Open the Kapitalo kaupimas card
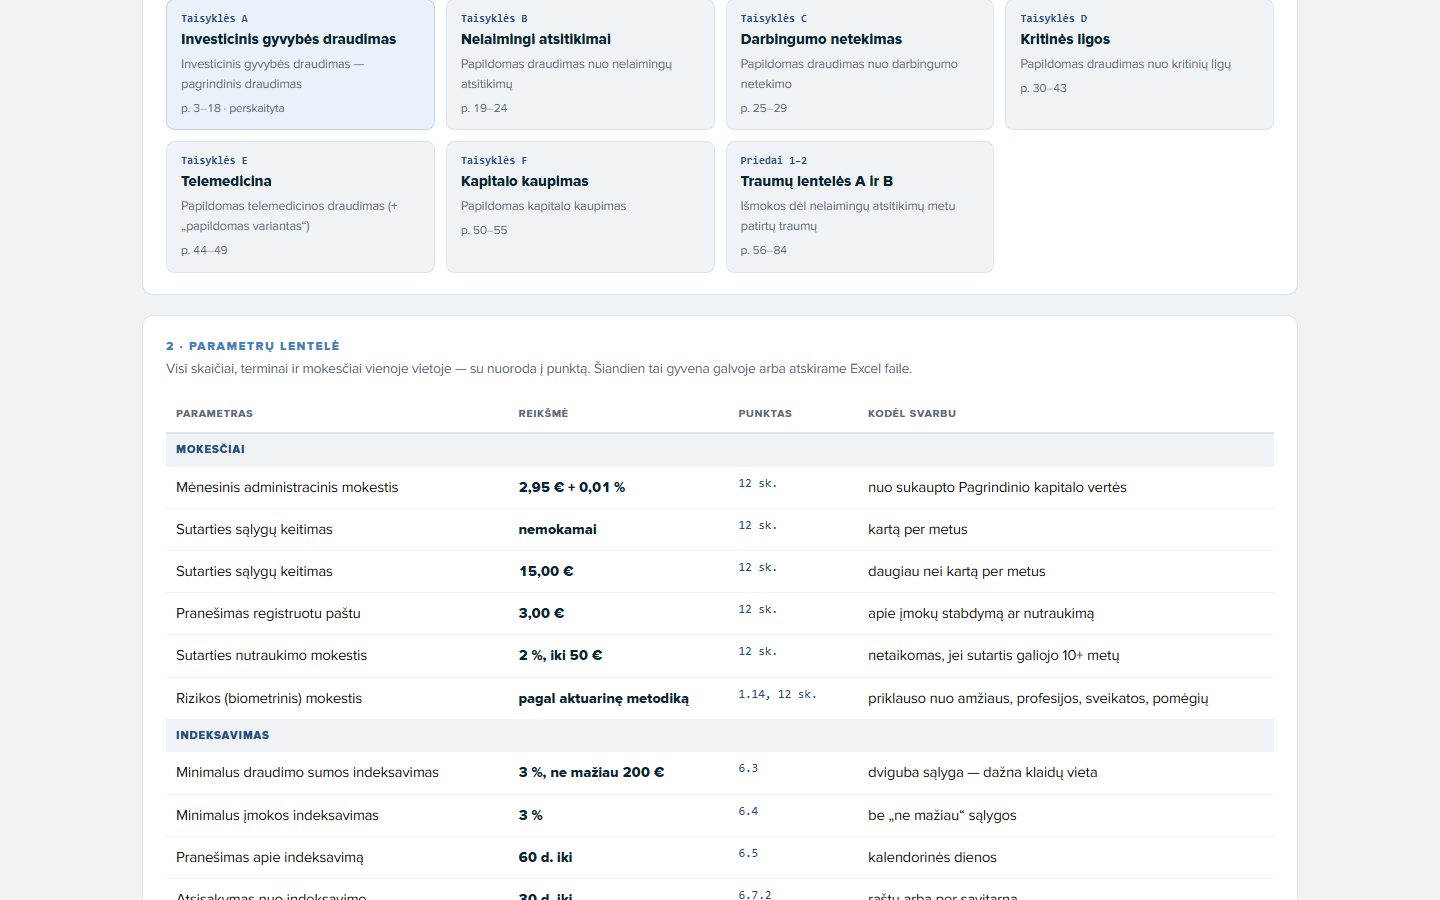Viewport: 1440px width, 900px height. point(580,207)
